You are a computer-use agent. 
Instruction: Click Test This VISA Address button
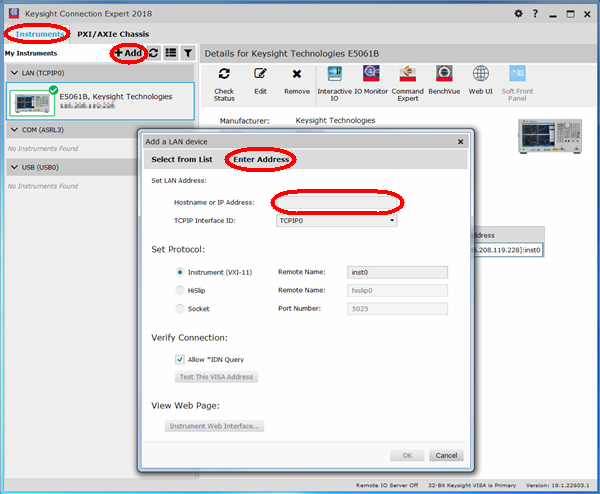tap(216, 377)
